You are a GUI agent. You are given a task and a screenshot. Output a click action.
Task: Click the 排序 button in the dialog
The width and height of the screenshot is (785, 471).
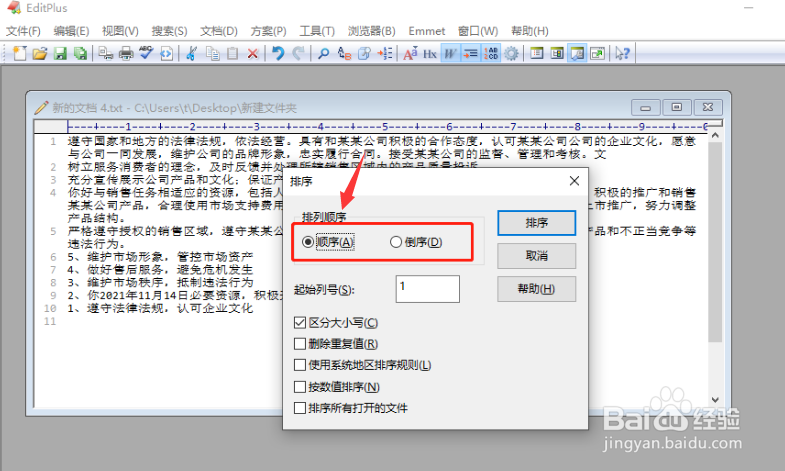click(537, 223)
